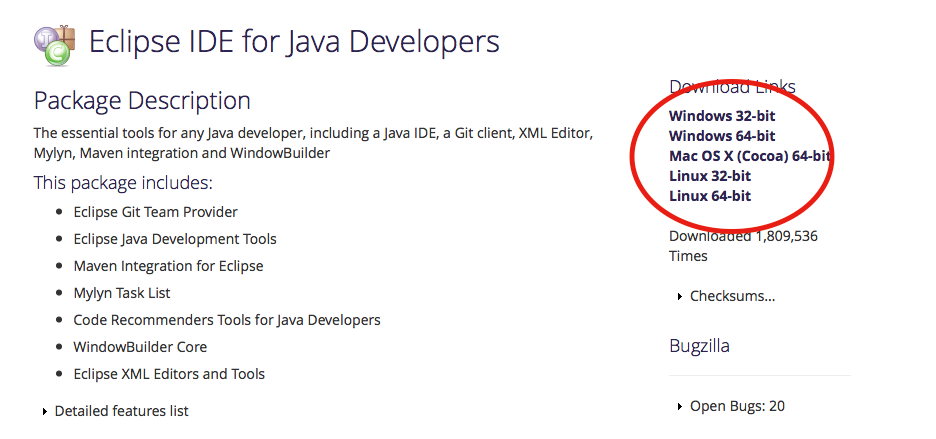Download the Linux 32-bit package

click(x=710, y=176)
